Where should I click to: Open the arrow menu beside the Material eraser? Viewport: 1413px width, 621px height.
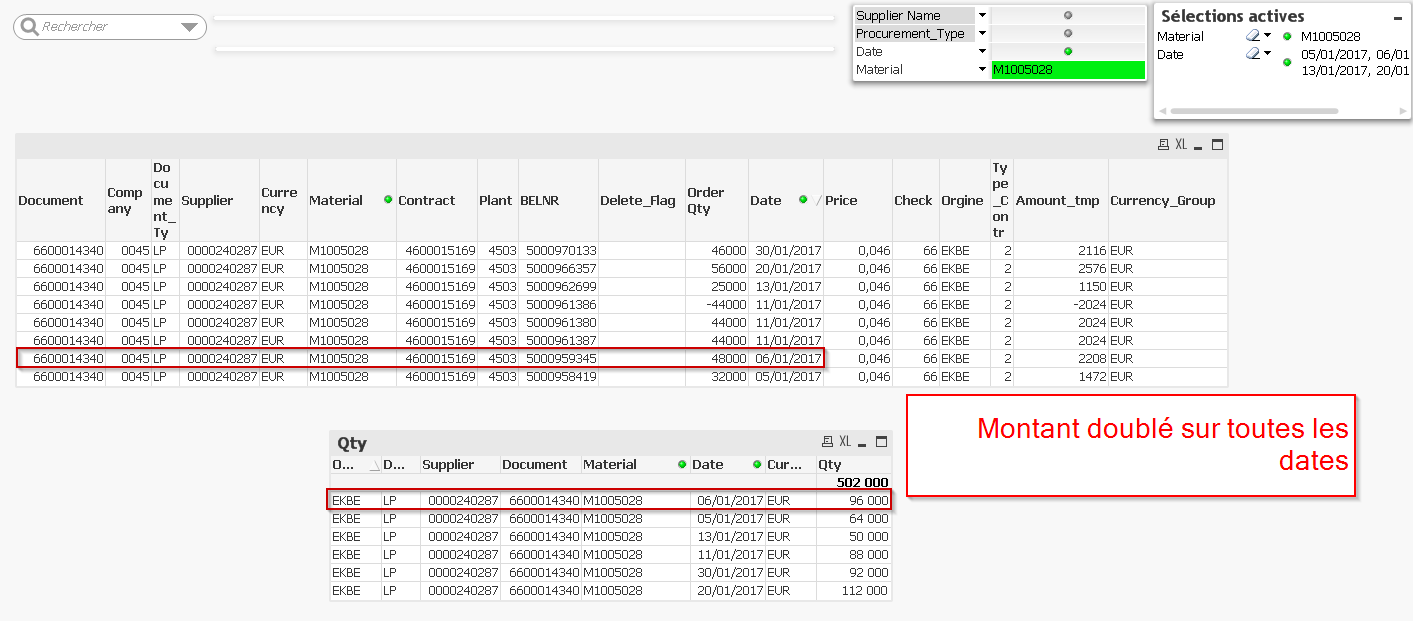1267,36
